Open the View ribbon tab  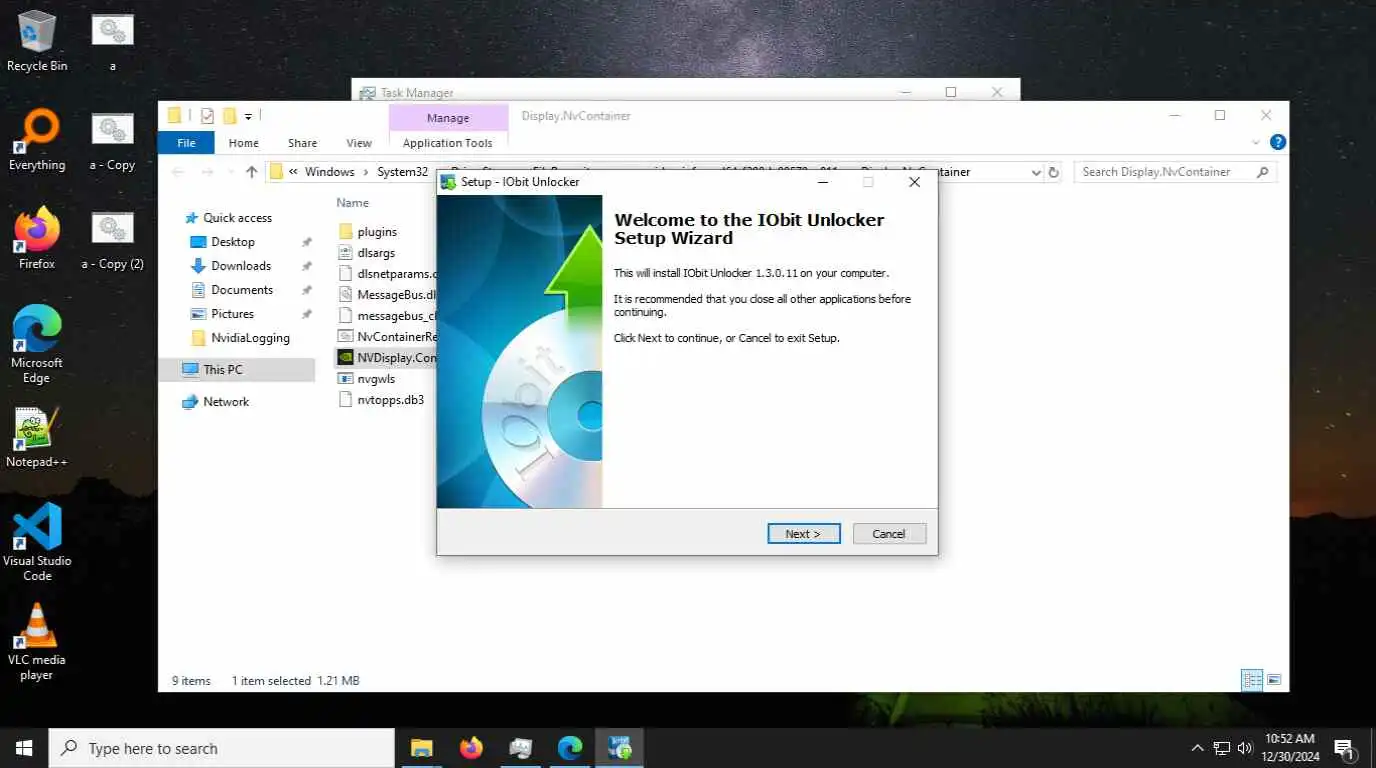point(359,143)
